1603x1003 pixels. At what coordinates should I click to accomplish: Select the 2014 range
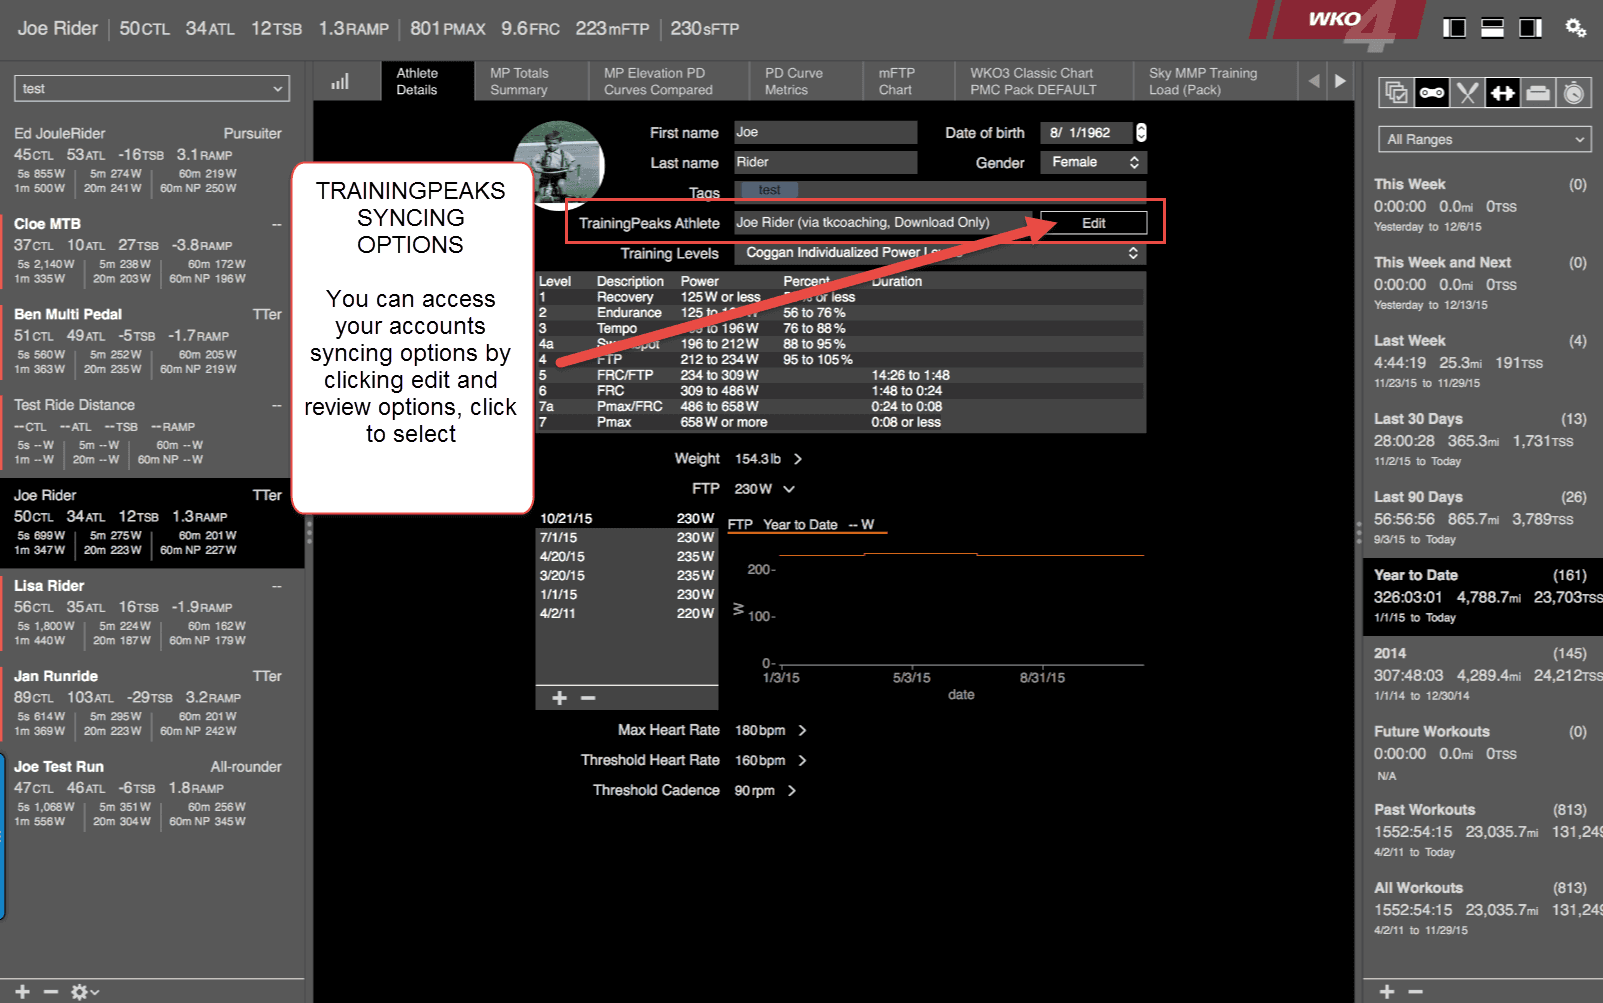click(1481, 674)
